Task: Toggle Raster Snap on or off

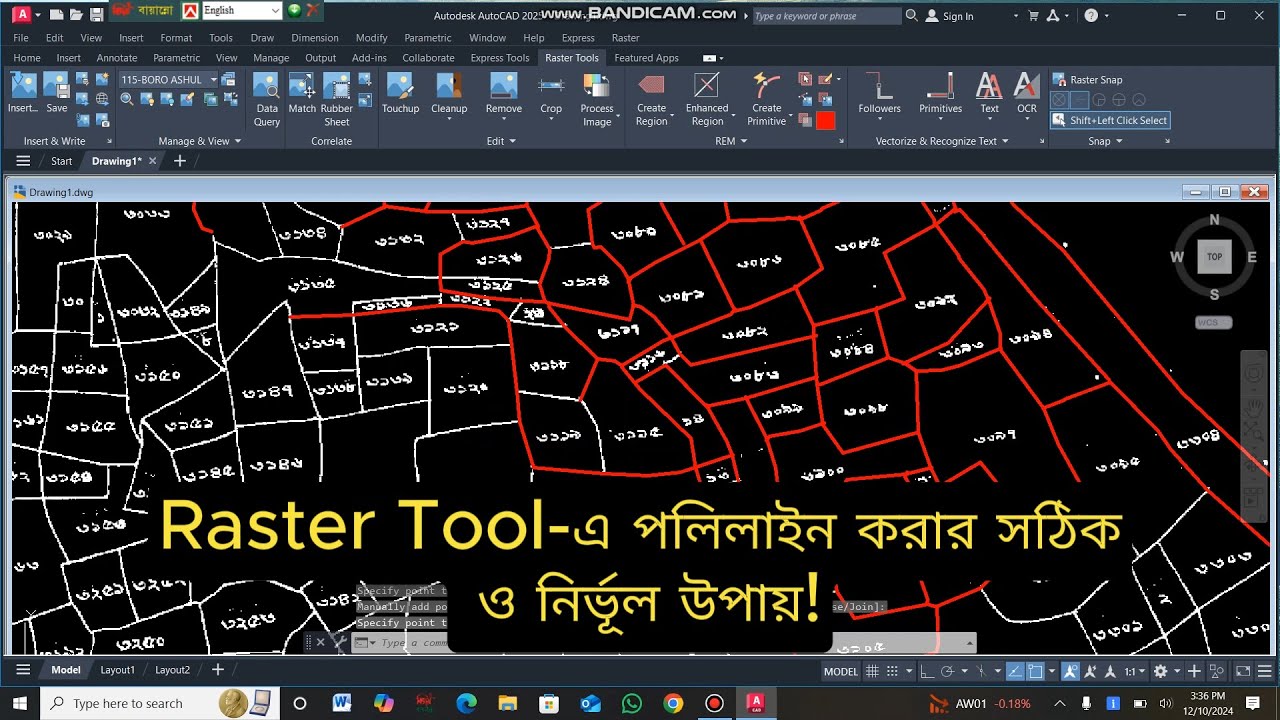Action: coord(1087,79)
